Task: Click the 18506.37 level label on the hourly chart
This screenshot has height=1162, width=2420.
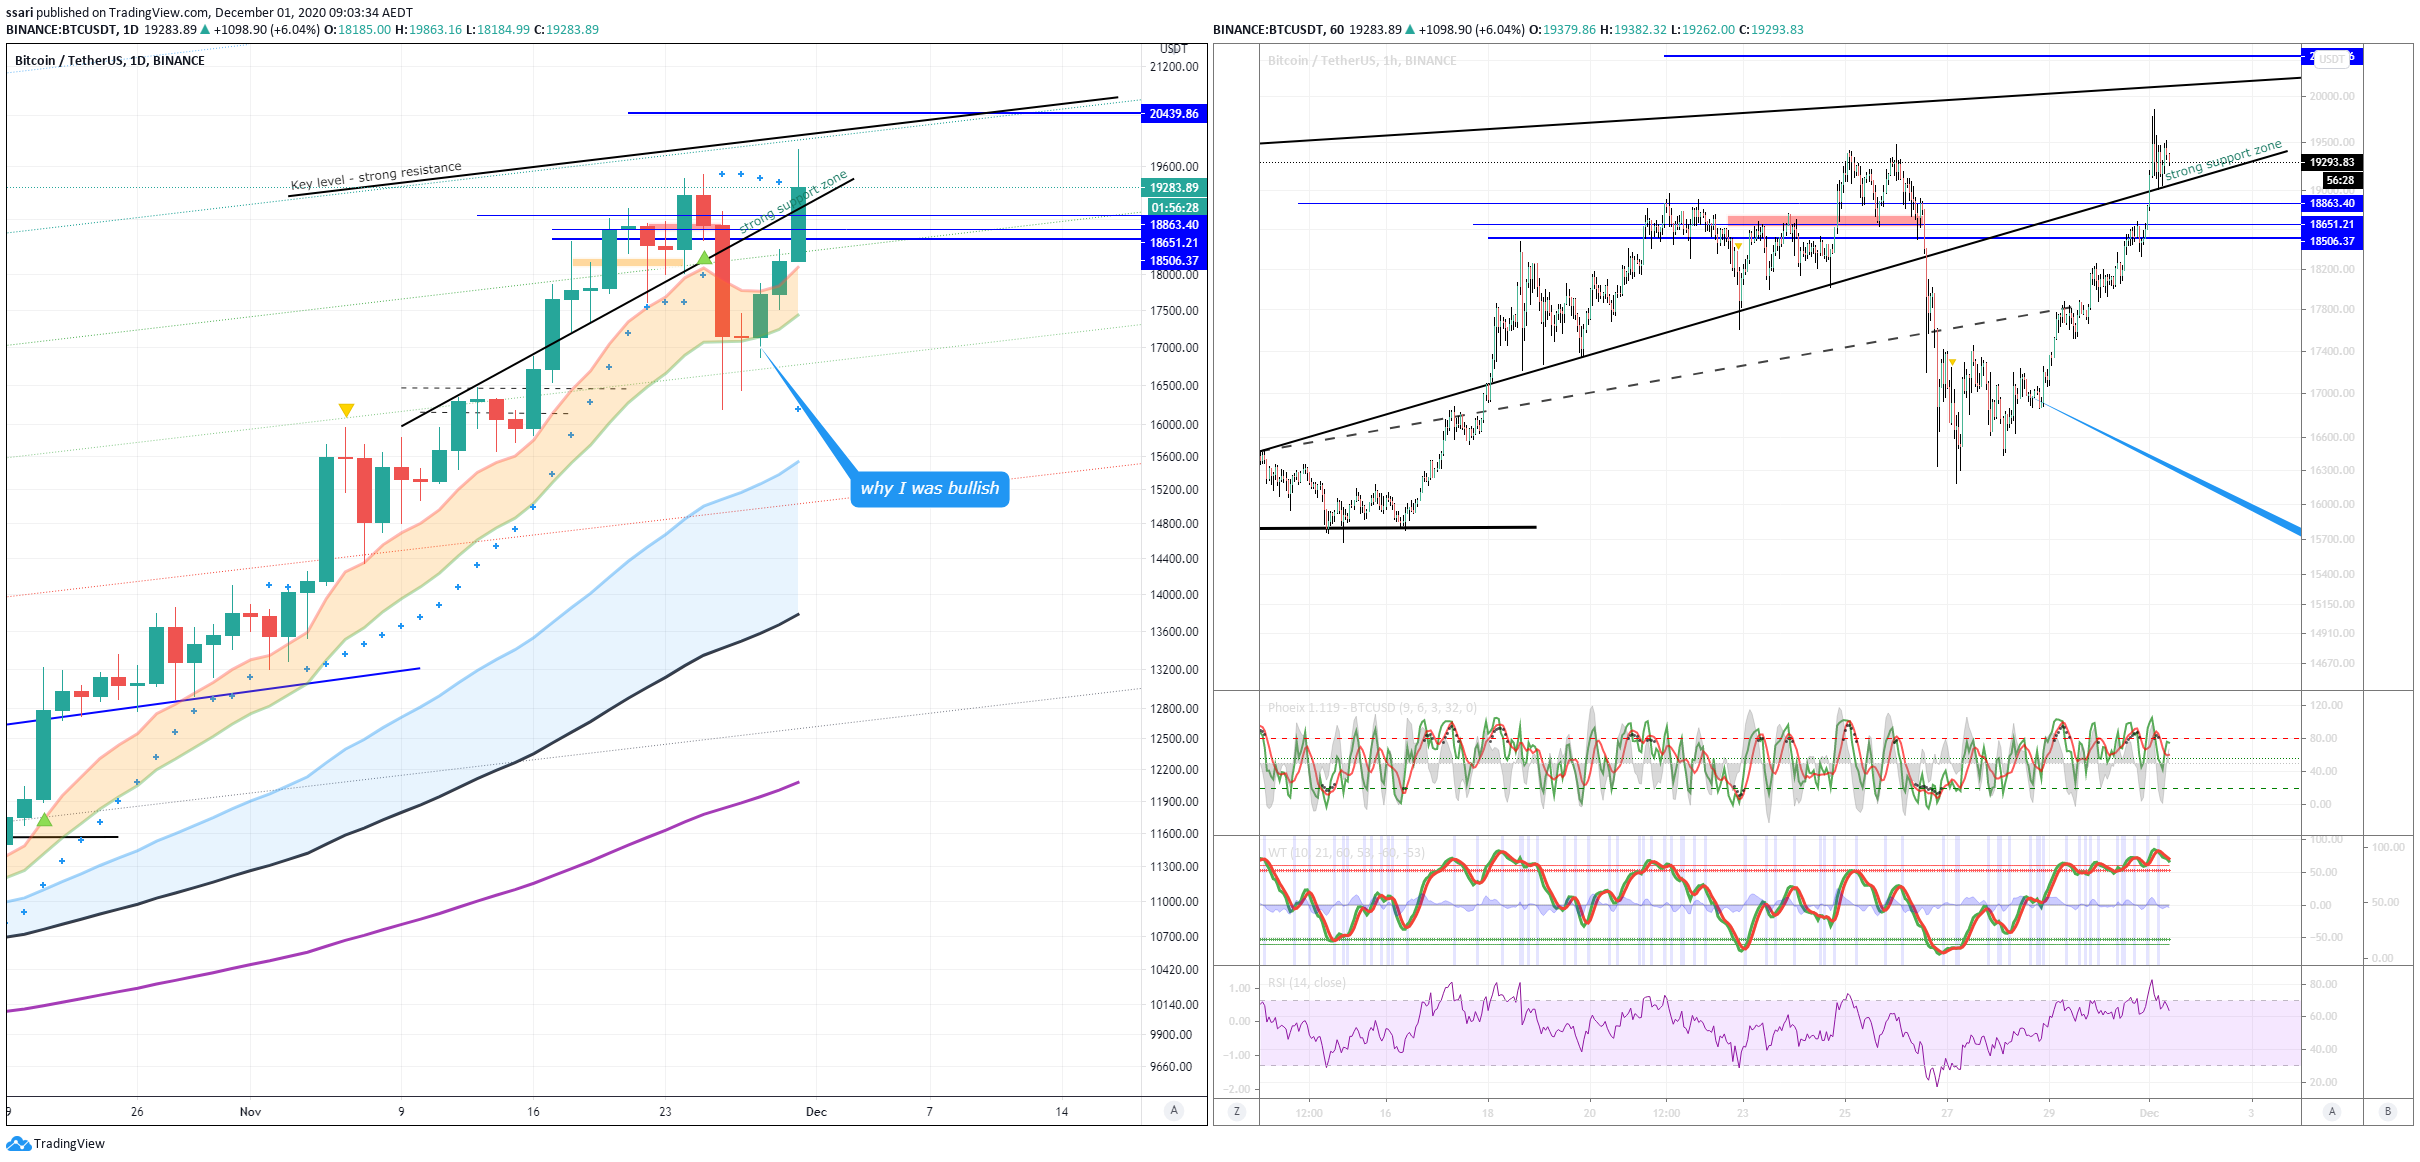Action: [x=2332, y=241]
